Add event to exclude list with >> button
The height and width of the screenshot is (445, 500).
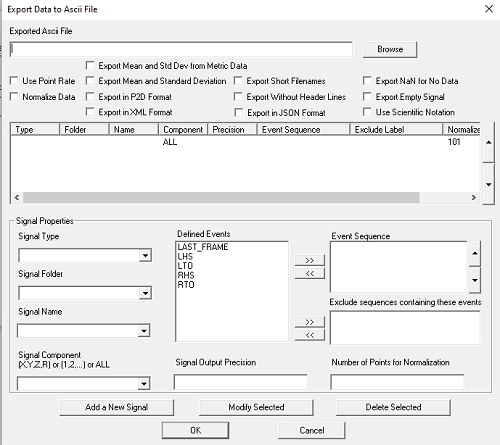(x=309, y=322)
